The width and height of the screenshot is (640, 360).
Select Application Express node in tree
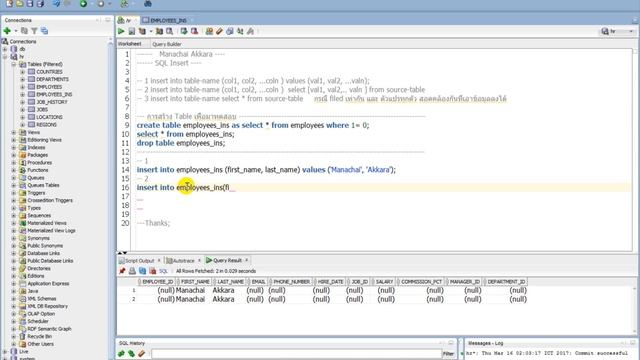[48, 284]
